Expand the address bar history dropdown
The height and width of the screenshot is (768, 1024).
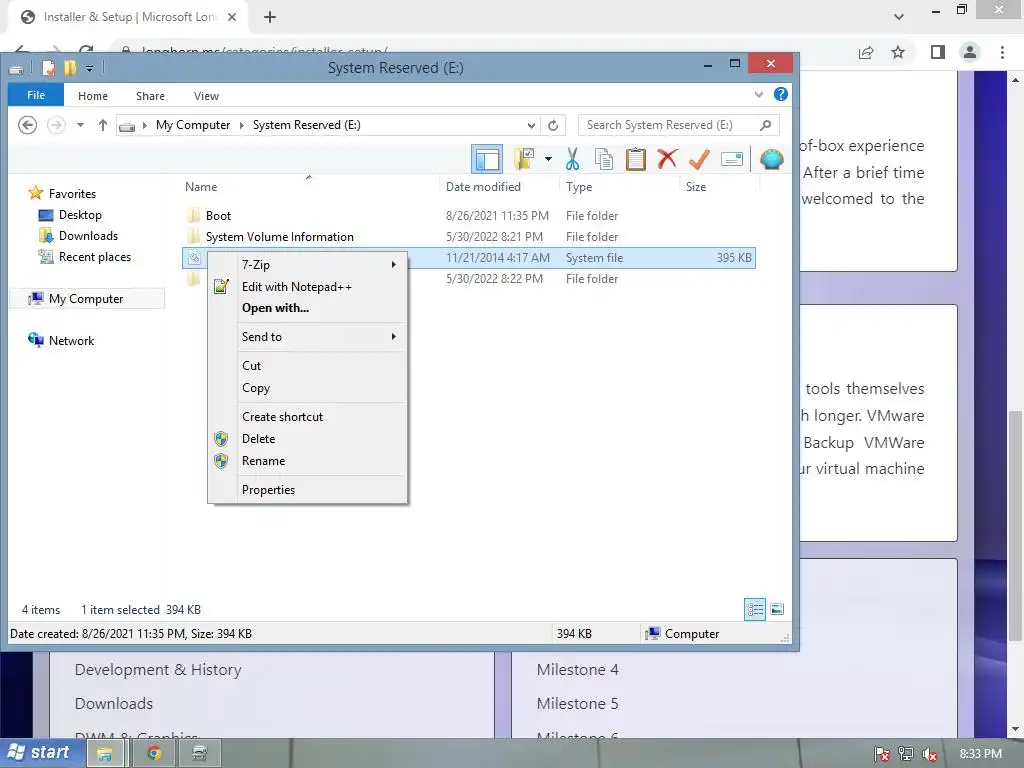(532, 125)
